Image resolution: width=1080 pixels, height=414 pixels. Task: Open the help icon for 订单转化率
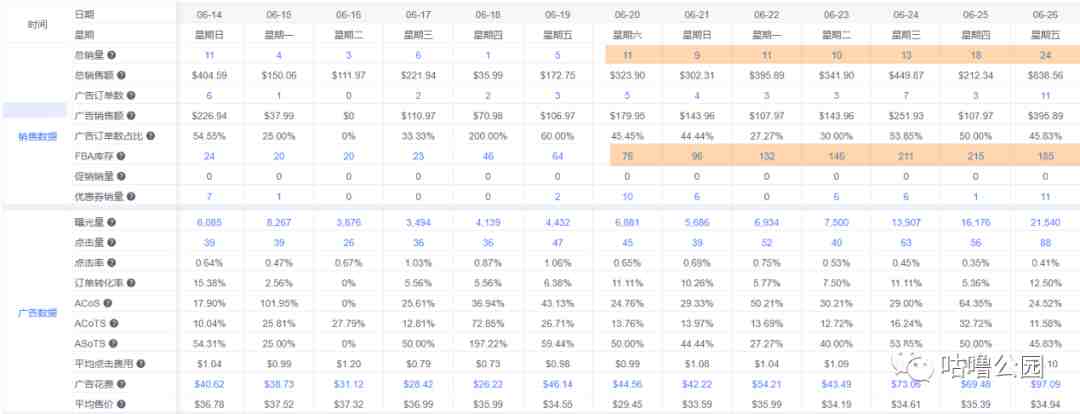[x=131, y=282]
